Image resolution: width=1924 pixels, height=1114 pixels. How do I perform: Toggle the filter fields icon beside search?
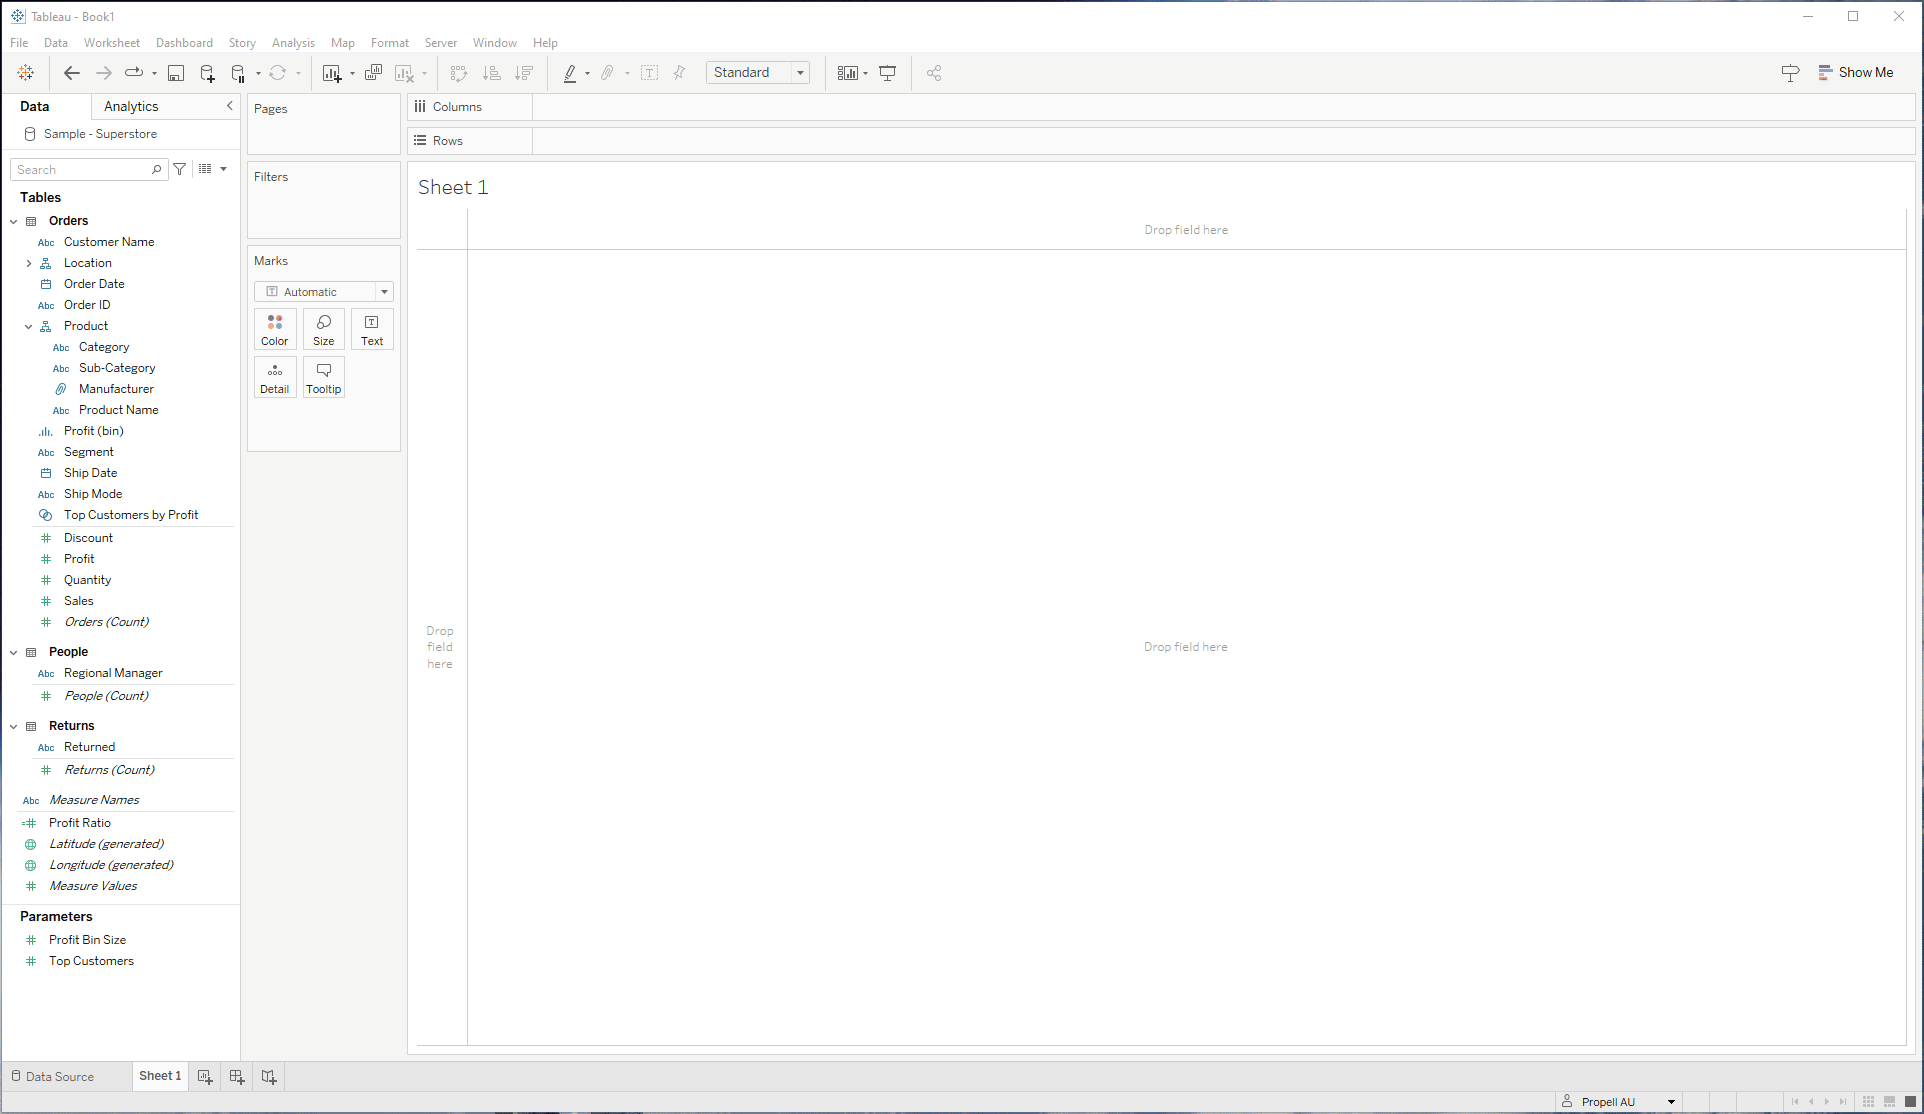(x=180, y=170)
